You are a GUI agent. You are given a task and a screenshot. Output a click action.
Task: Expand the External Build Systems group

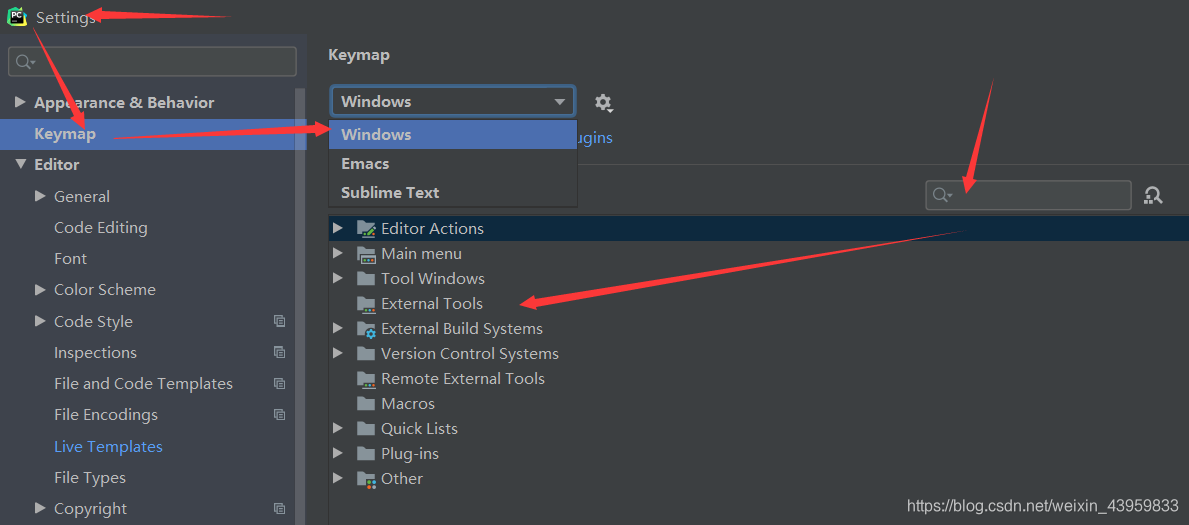pos(337,328)
